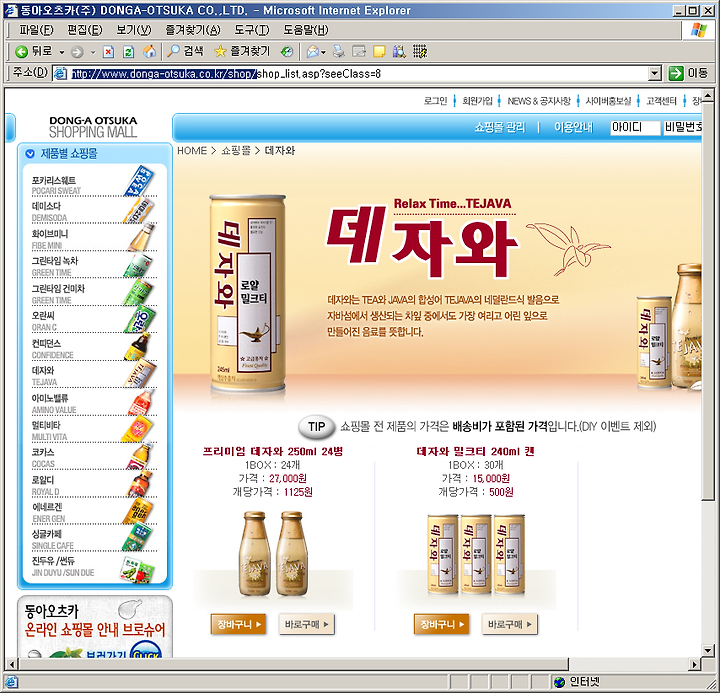720x693 pixels.
Task: Click 쇼핑몰 in the breadcrumb
Action: 236,151
